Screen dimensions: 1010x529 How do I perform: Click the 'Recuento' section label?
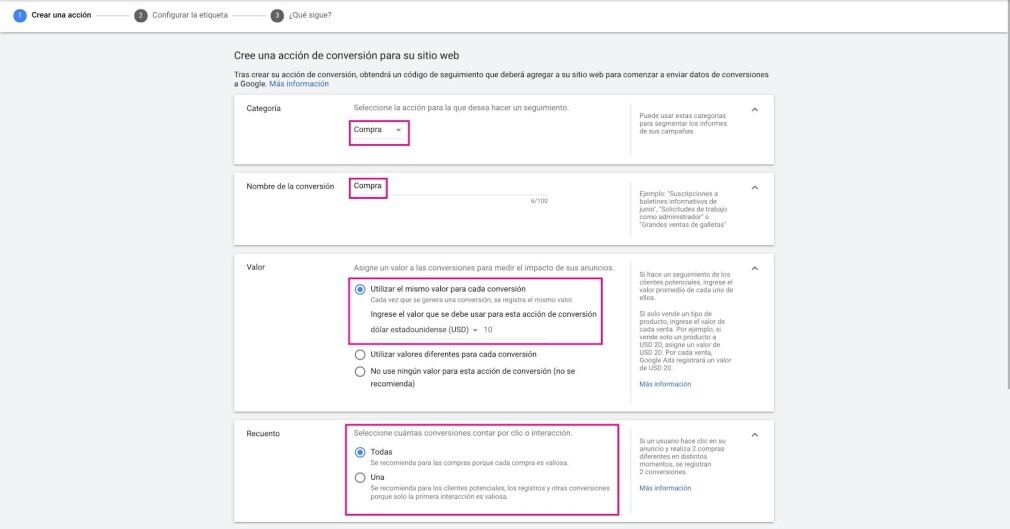[263, 434]
